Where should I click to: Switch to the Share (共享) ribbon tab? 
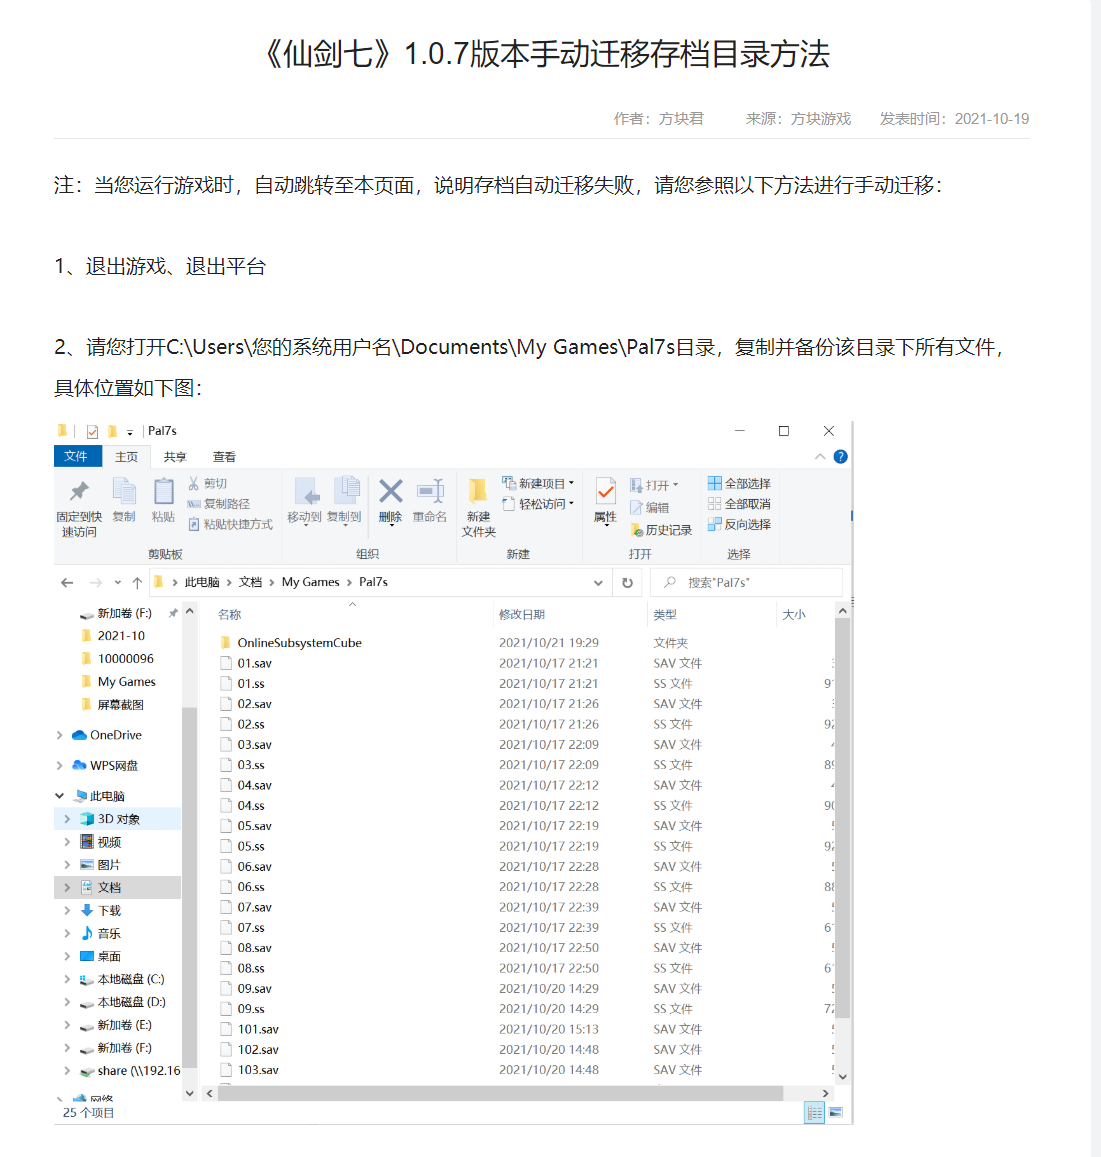click(x=175, y=457)
